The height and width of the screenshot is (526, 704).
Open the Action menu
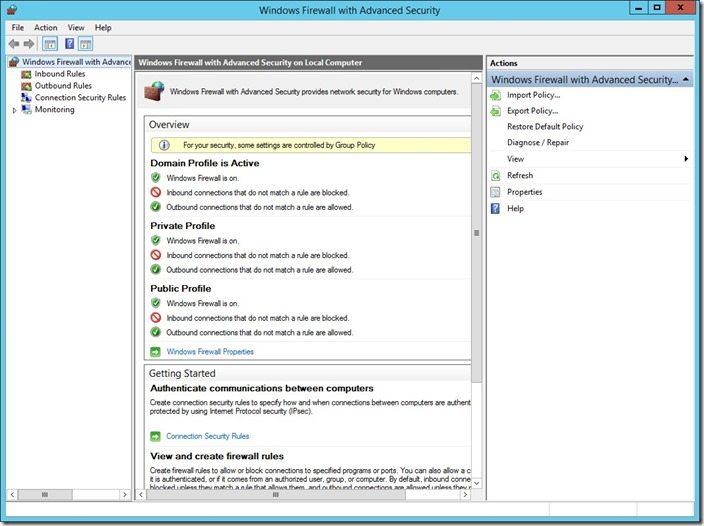coord(46,28)
